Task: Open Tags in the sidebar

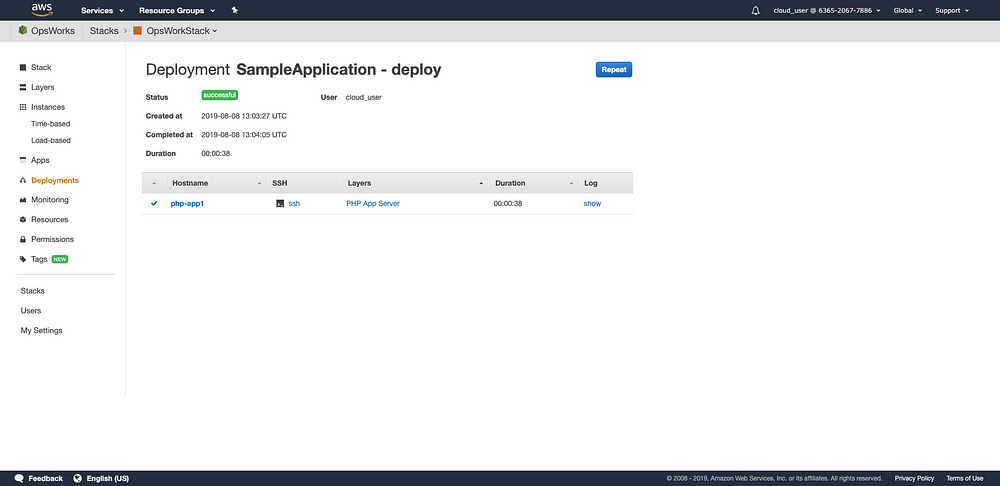Action: point(40,259)
